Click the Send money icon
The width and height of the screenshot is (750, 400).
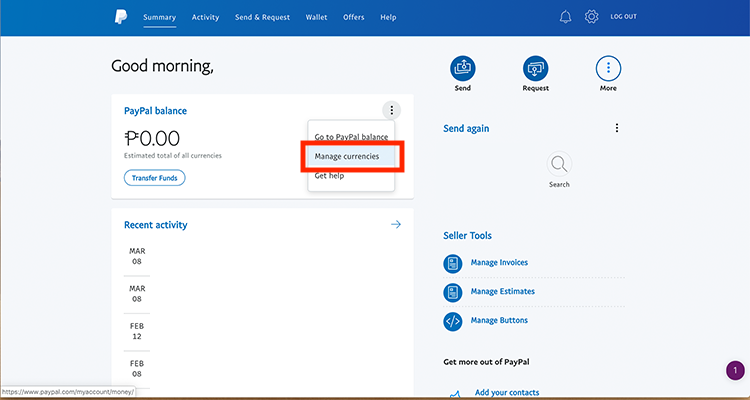pos(463,68)
